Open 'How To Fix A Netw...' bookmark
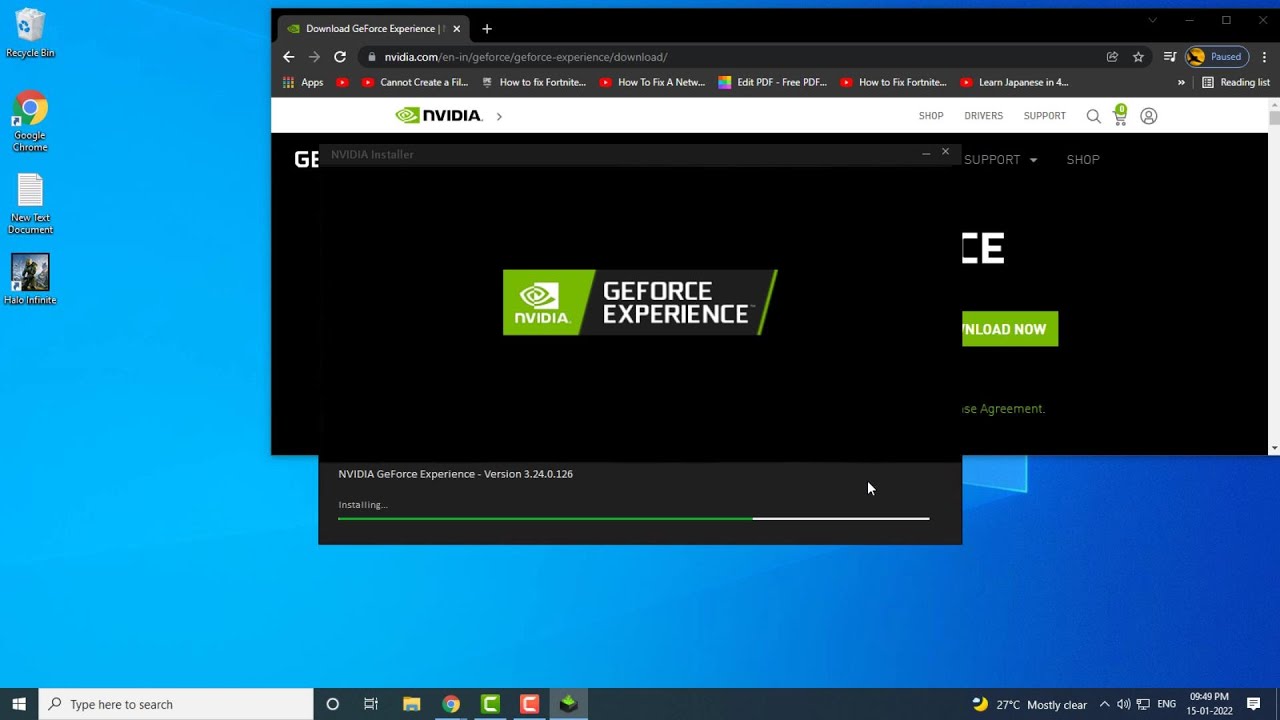The height and width of the screenshot is (720, 1280). [652, 83]
